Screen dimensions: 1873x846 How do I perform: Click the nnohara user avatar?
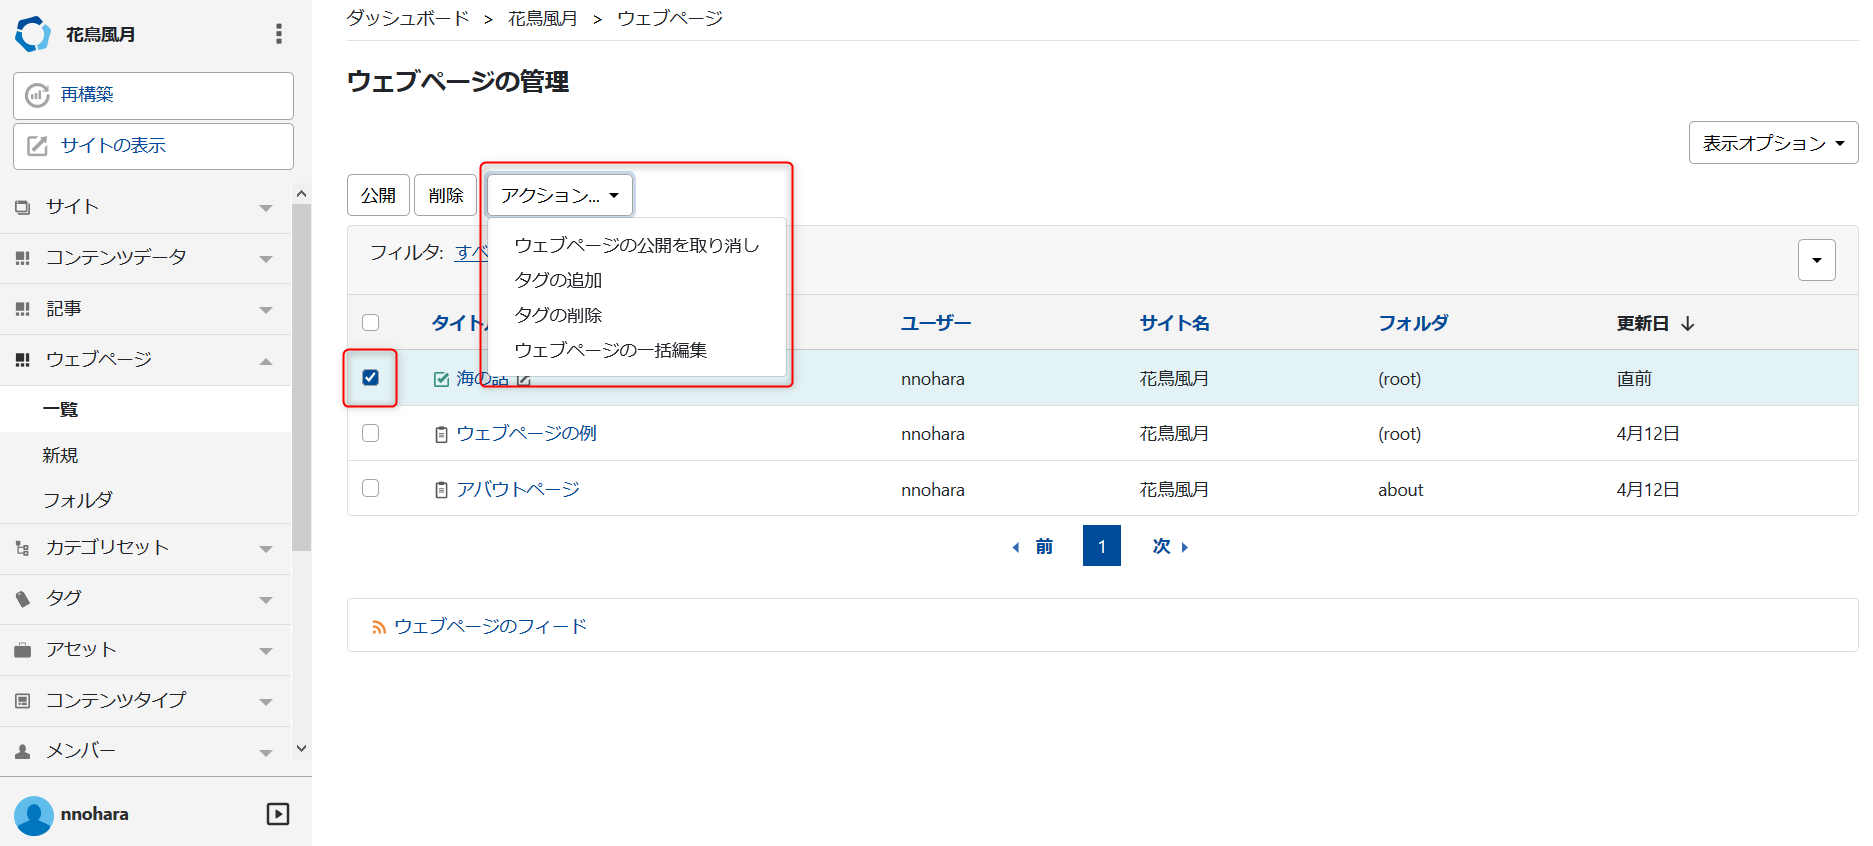[34, 815]
